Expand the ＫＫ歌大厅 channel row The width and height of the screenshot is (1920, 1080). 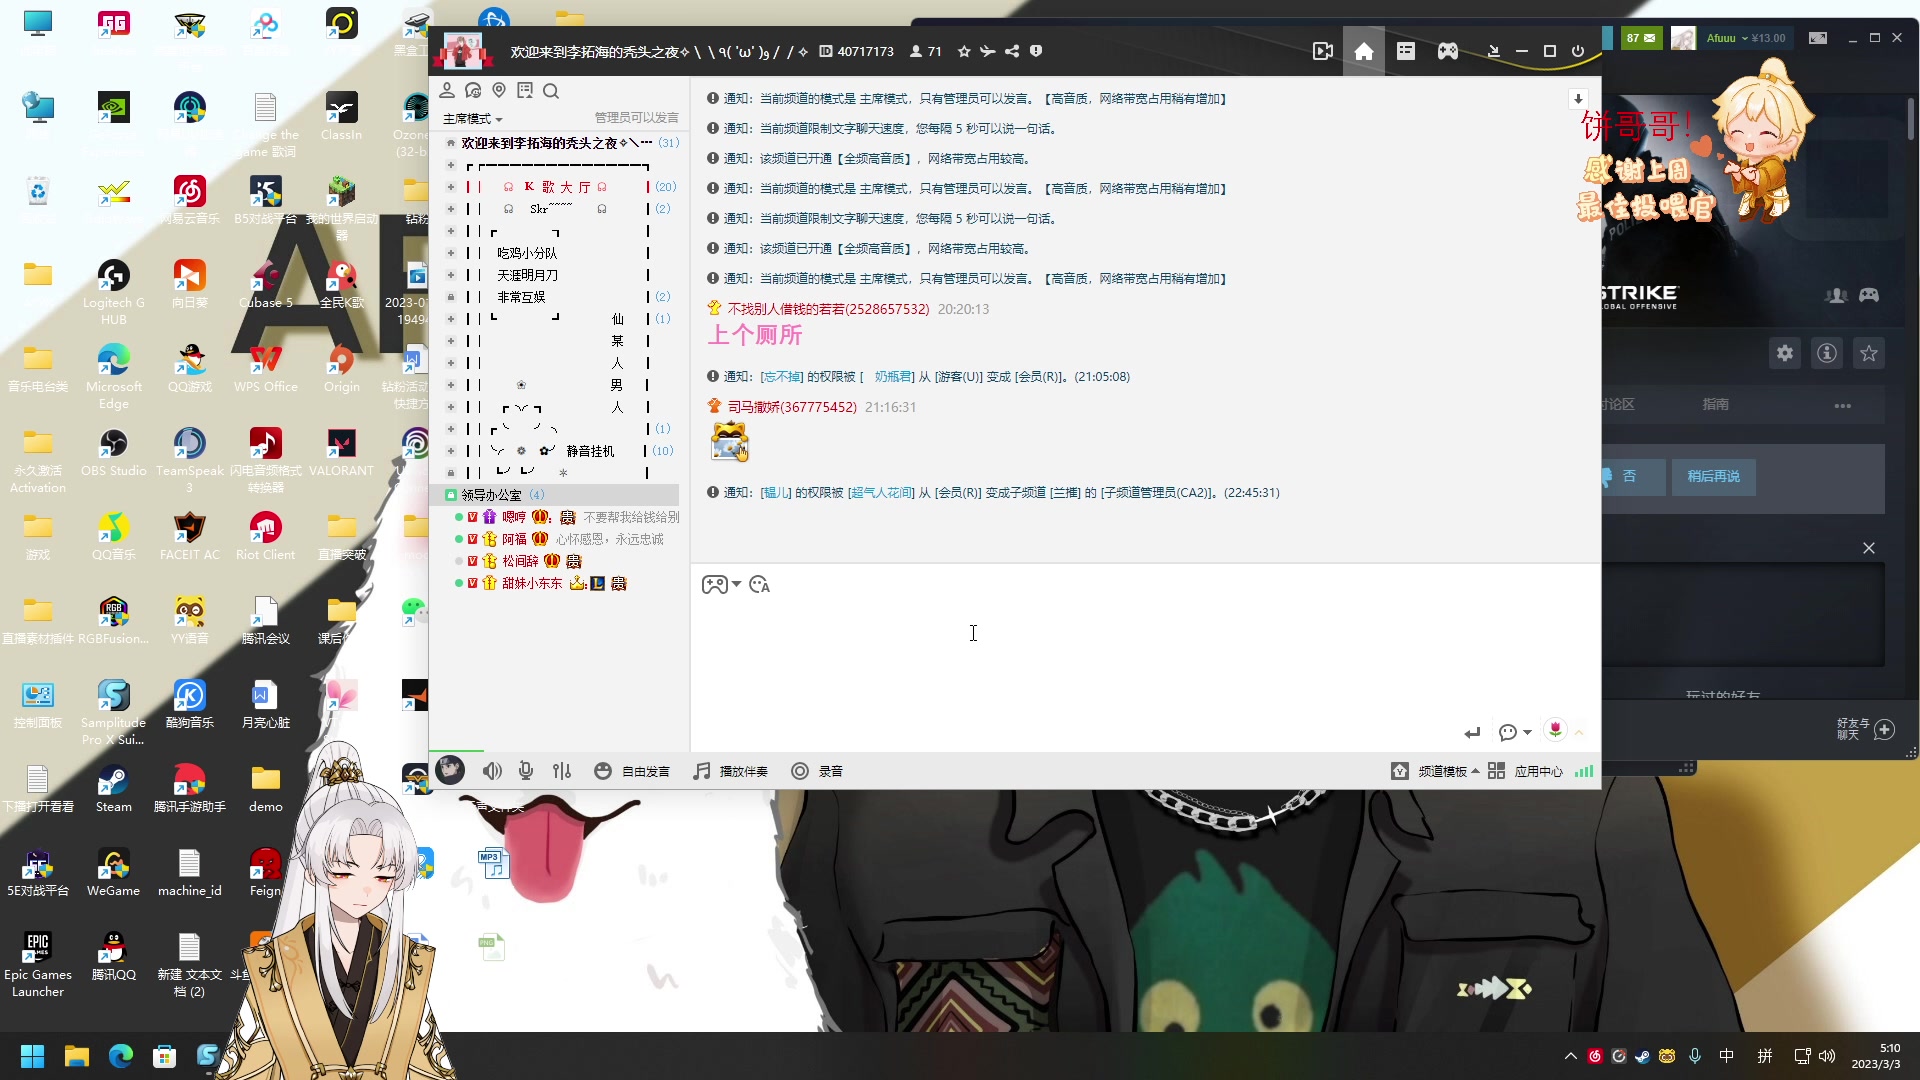click(451, 187)
